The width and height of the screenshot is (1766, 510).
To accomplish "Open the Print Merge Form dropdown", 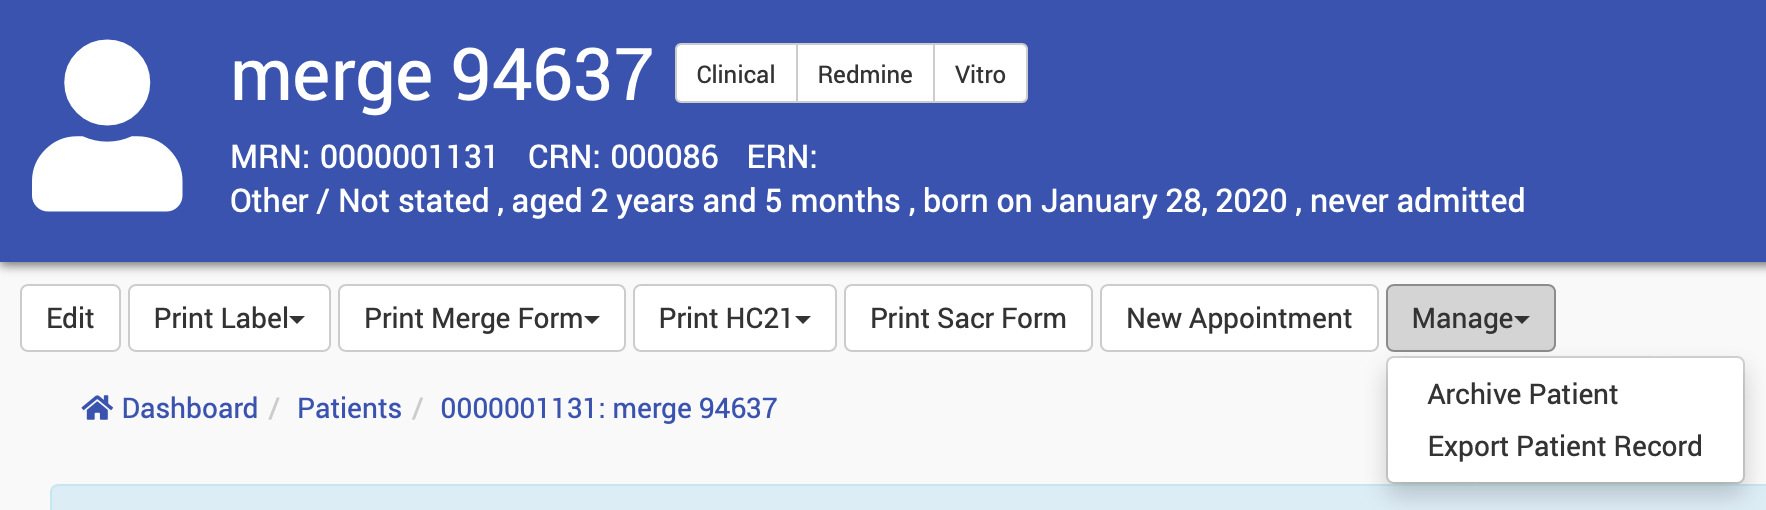I will [481, 318].
